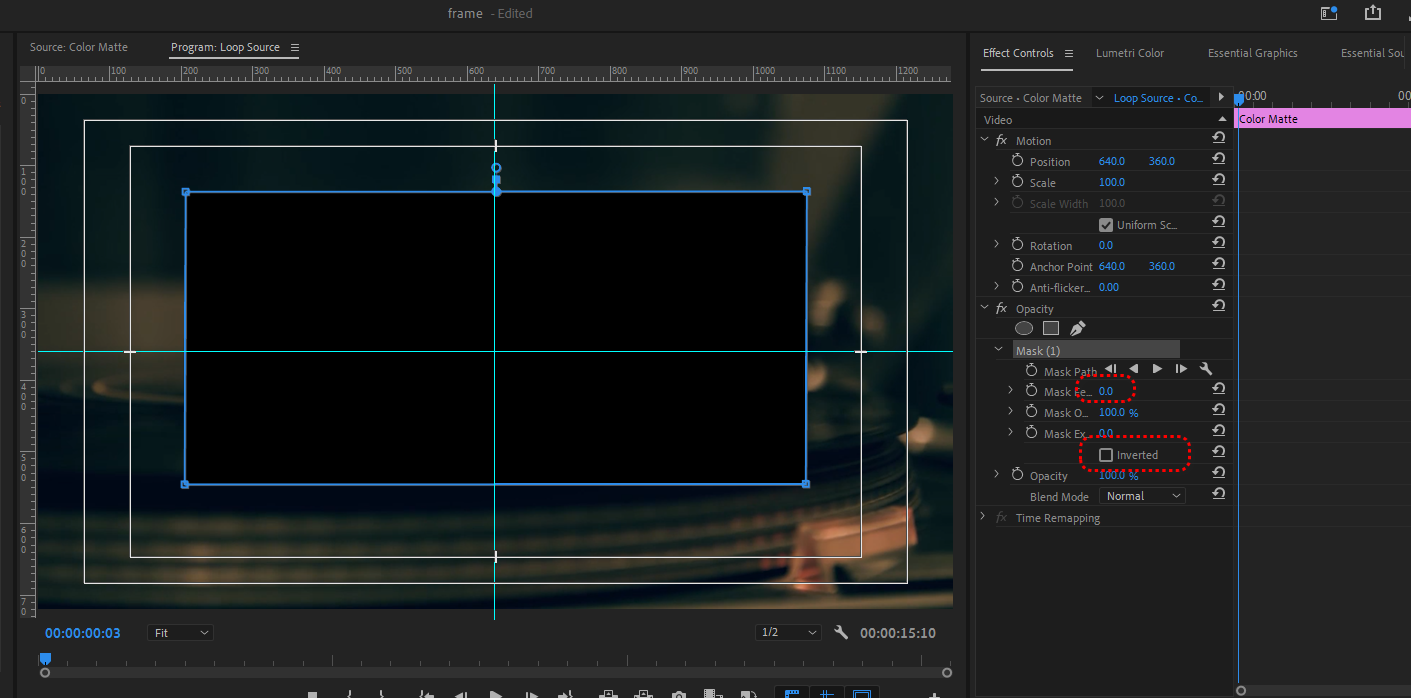The image size is (1411, 698).
Task: Click the Program monitor playhead marker
Action: coord(45,659)
